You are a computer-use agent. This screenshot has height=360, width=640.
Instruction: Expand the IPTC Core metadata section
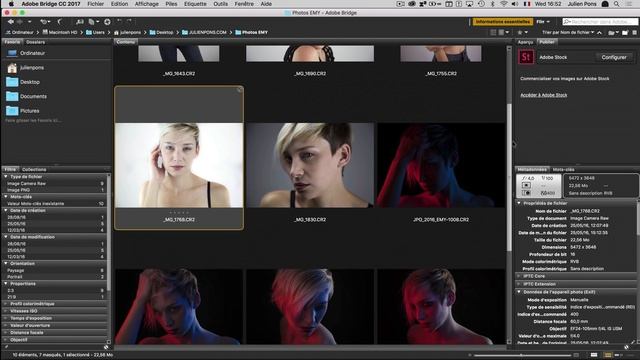(x=519, y=276)
